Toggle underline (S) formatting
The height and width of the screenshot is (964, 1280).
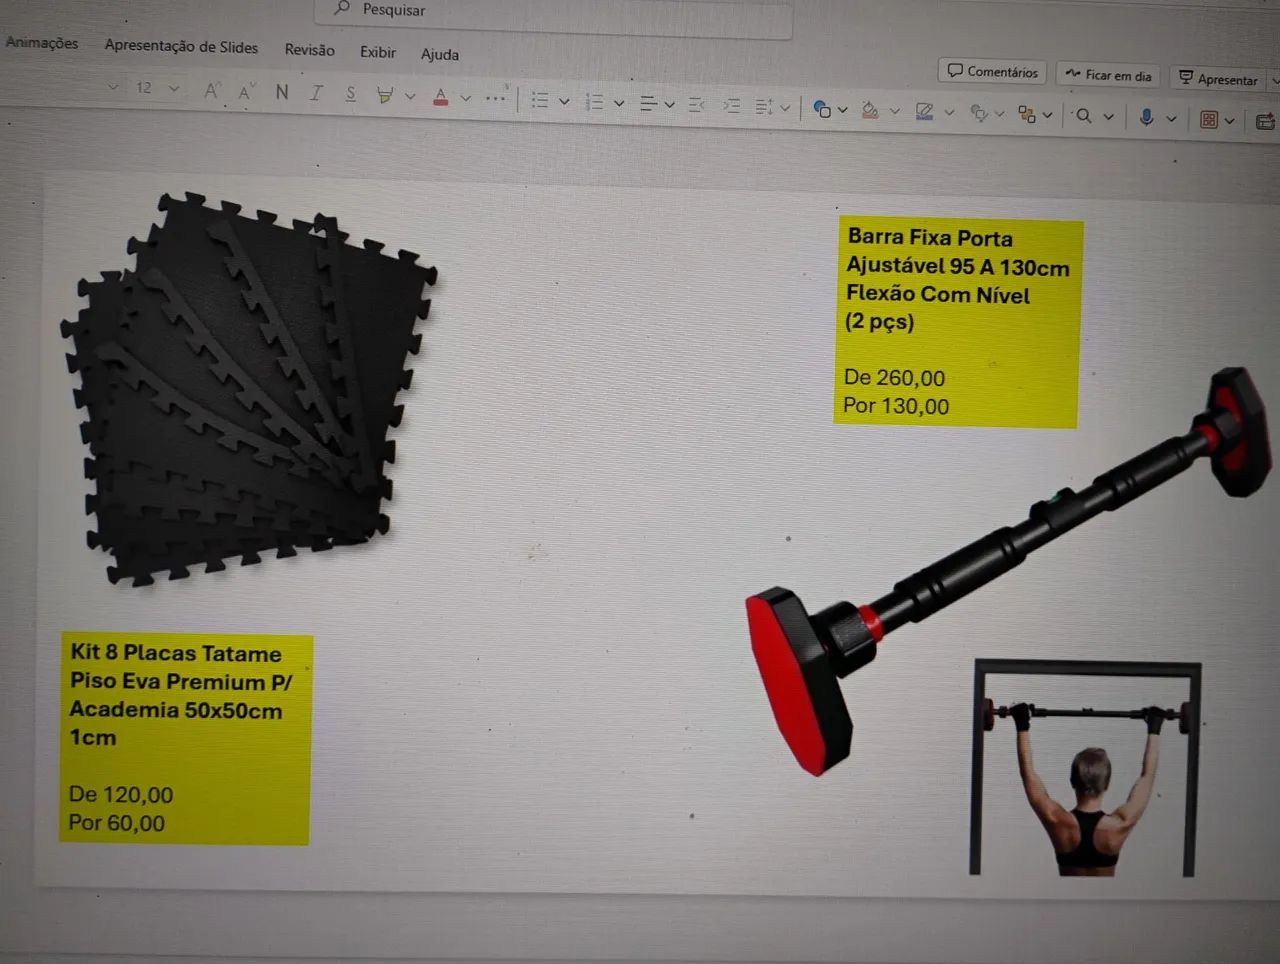[x=350, y=94]
